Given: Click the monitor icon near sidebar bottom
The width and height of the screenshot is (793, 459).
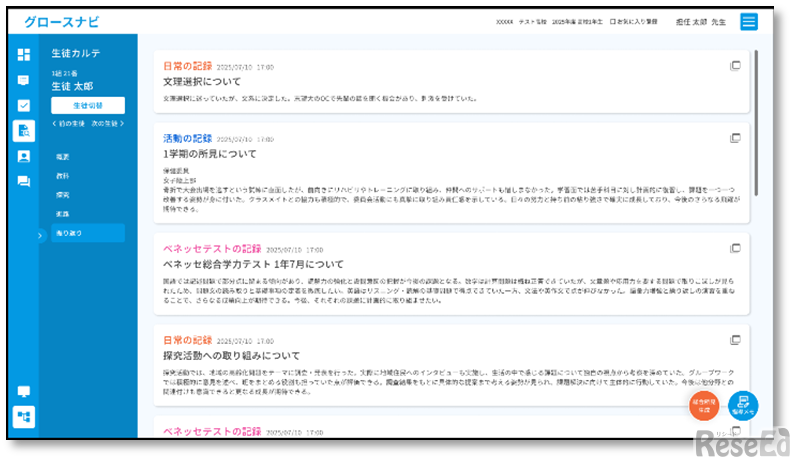Looking at the screenshot, I should pyautogui.click(x=24, y=391).
